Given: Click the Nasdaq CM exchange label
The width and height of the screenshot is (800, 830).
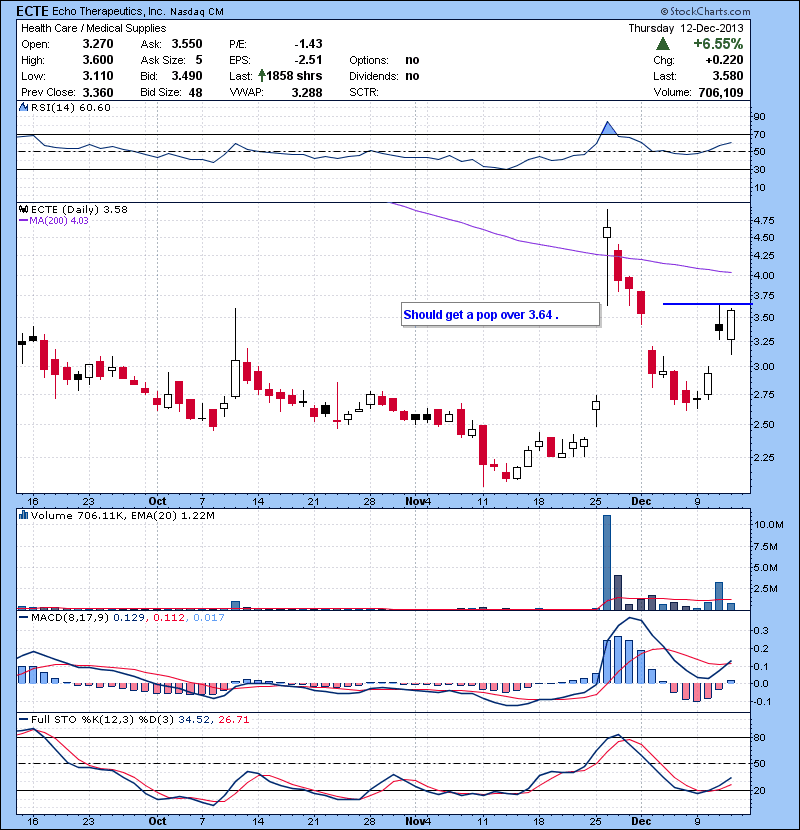Looking at the screenshot, I should (x=197, y=12).
